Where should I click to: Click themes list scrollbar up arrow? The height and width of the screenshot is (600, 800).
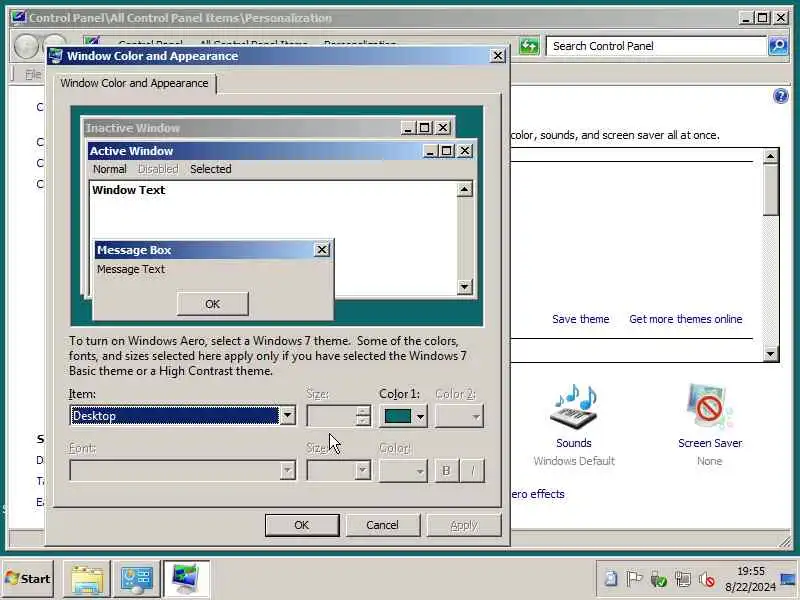tap(770, 156)
